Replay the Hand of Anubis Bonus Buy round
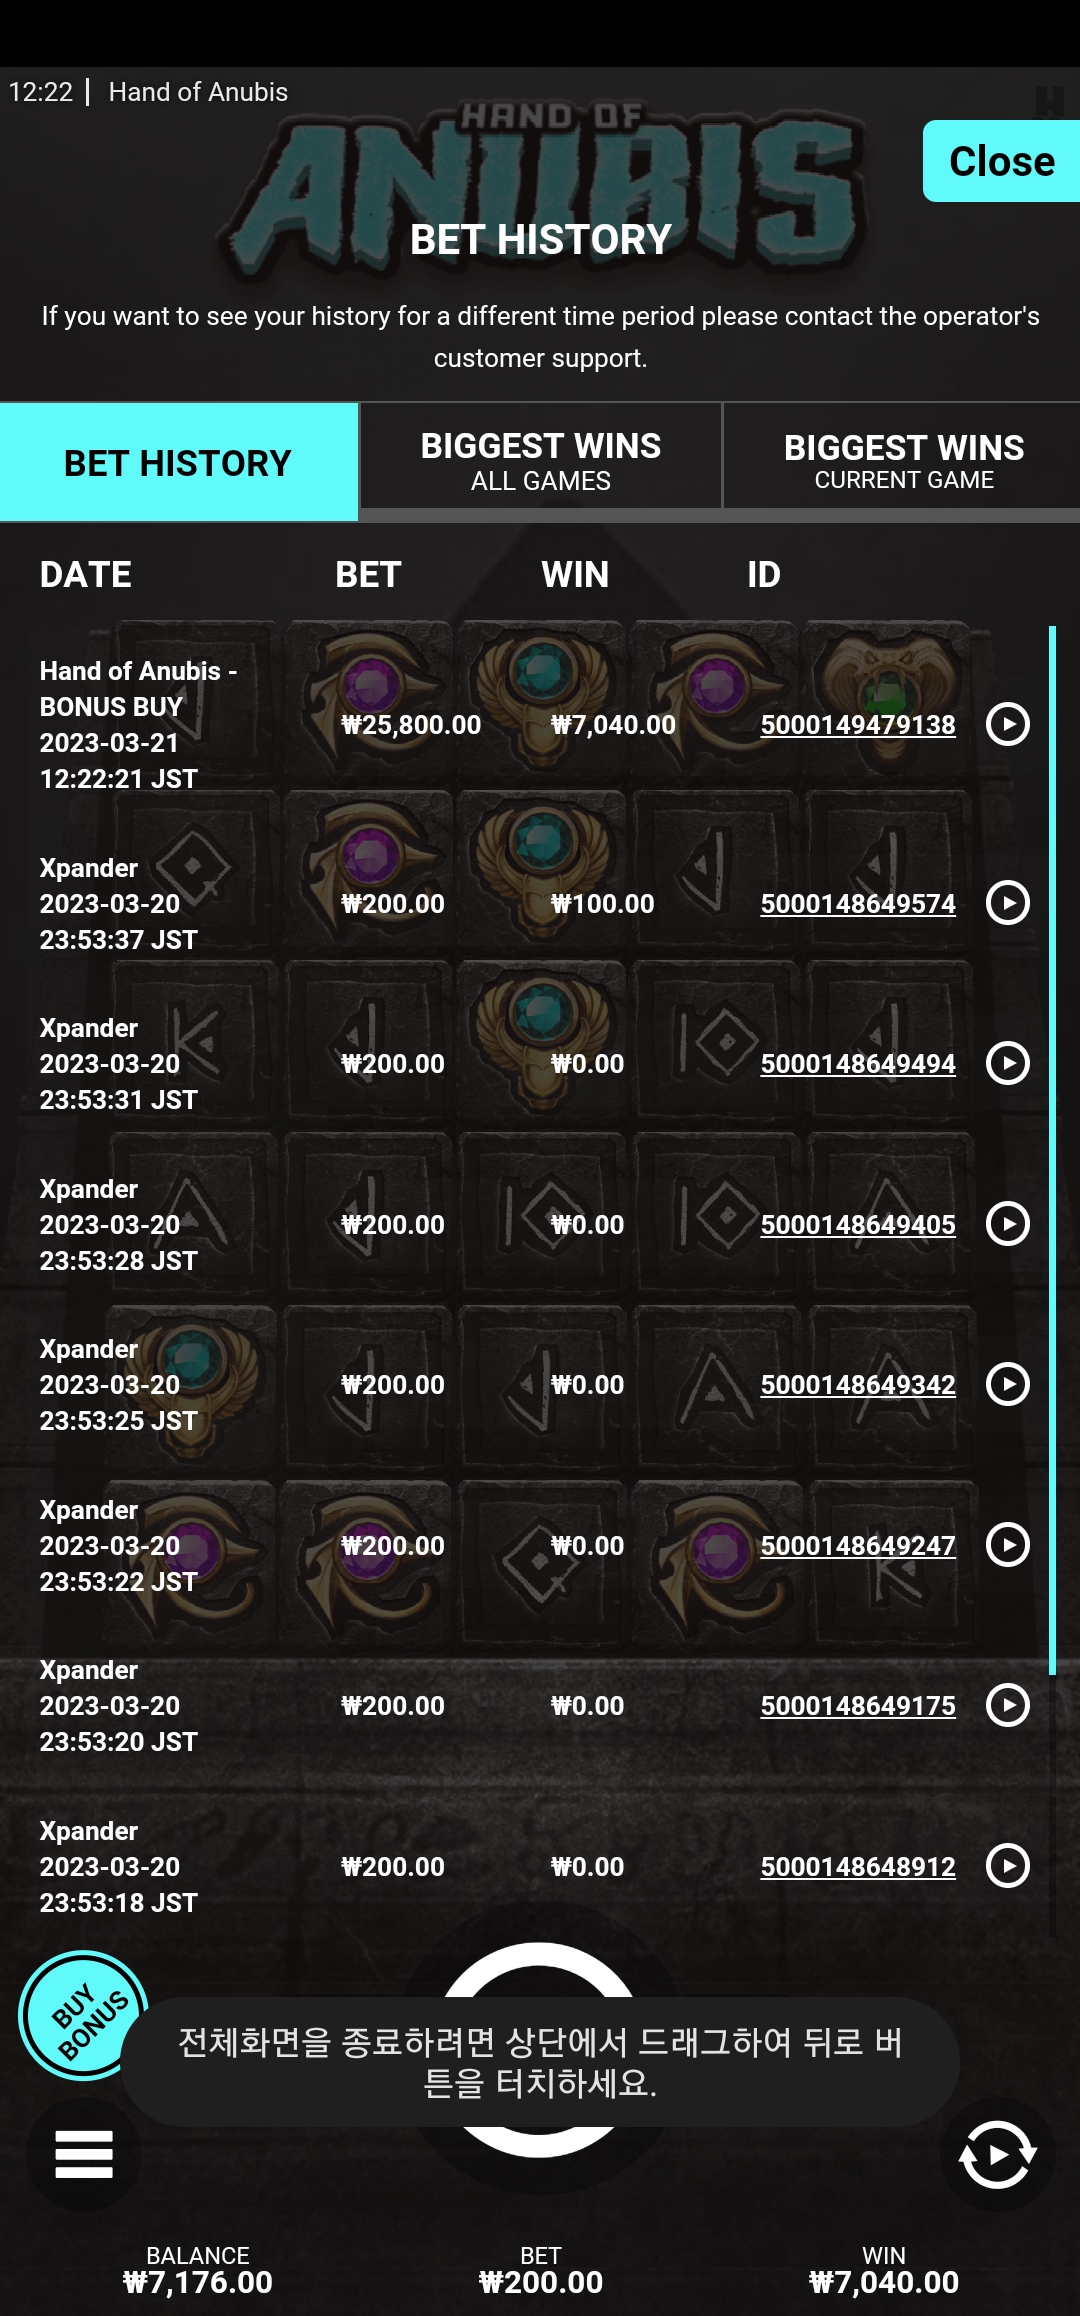Viewport: 1080px width, 2316px height. pyautogui.click(x=1007, y=724)
